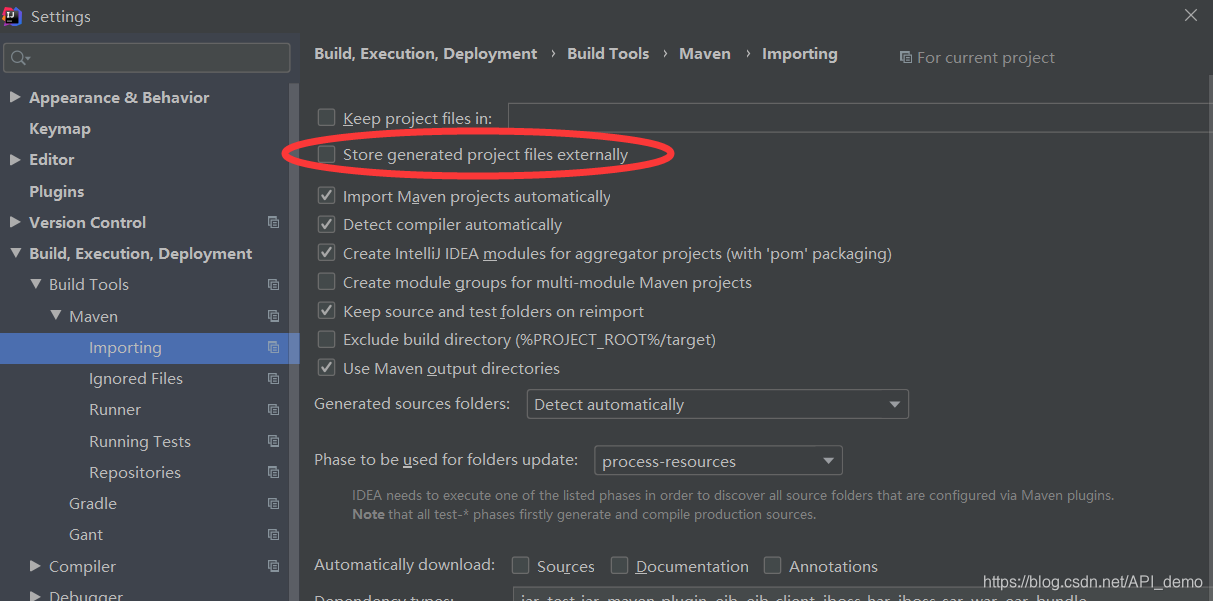
Task: Open Ignored Files settings page
Action: 136,379
